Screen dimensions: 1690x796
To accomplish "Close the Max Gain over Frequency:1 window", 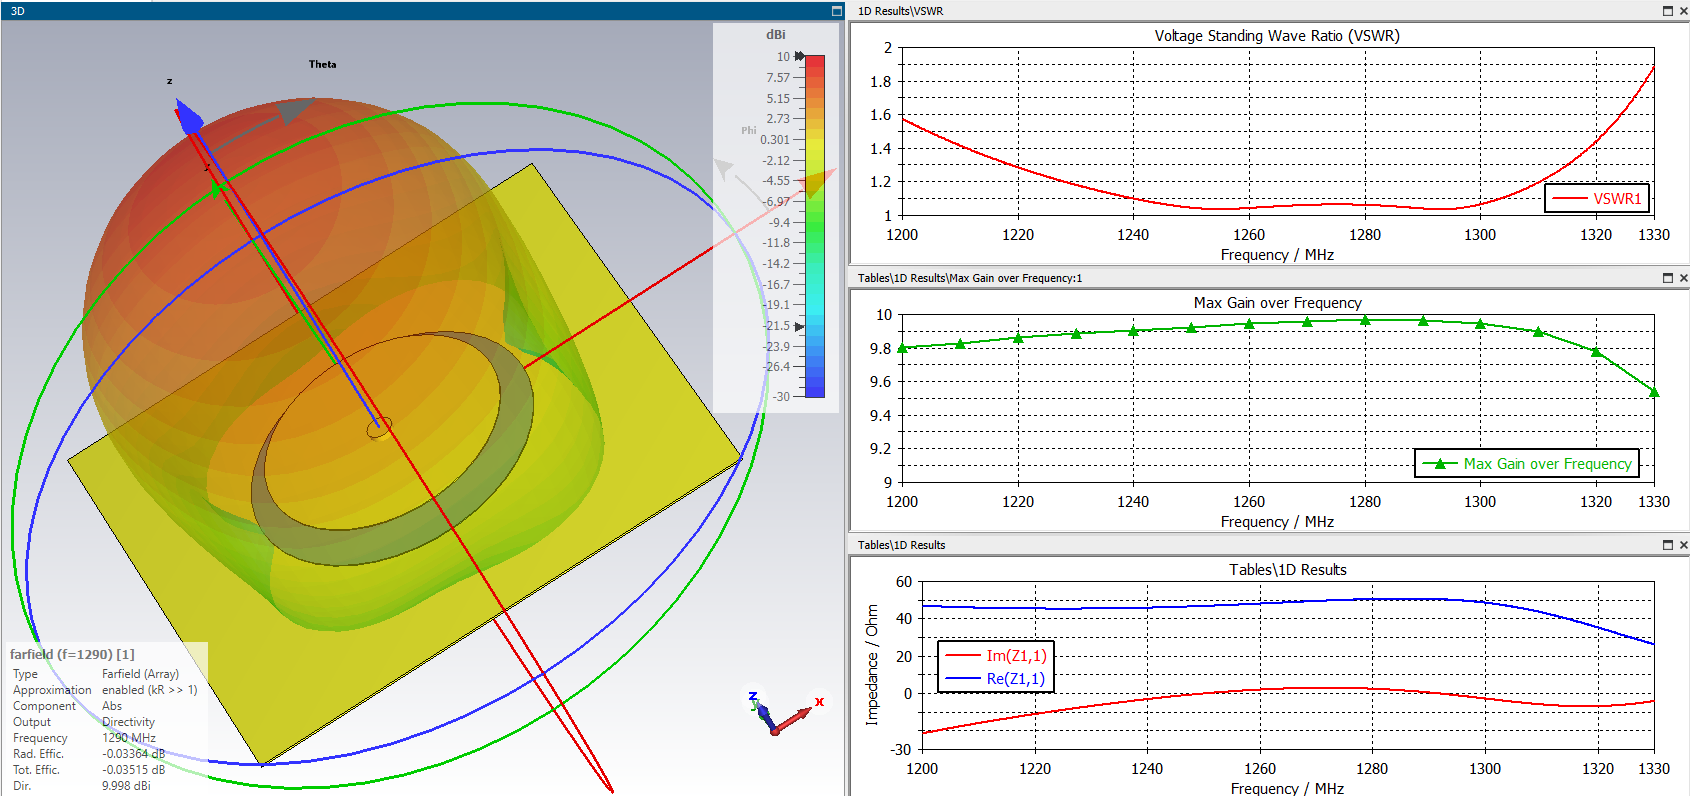I will (x=1683, y=278).
